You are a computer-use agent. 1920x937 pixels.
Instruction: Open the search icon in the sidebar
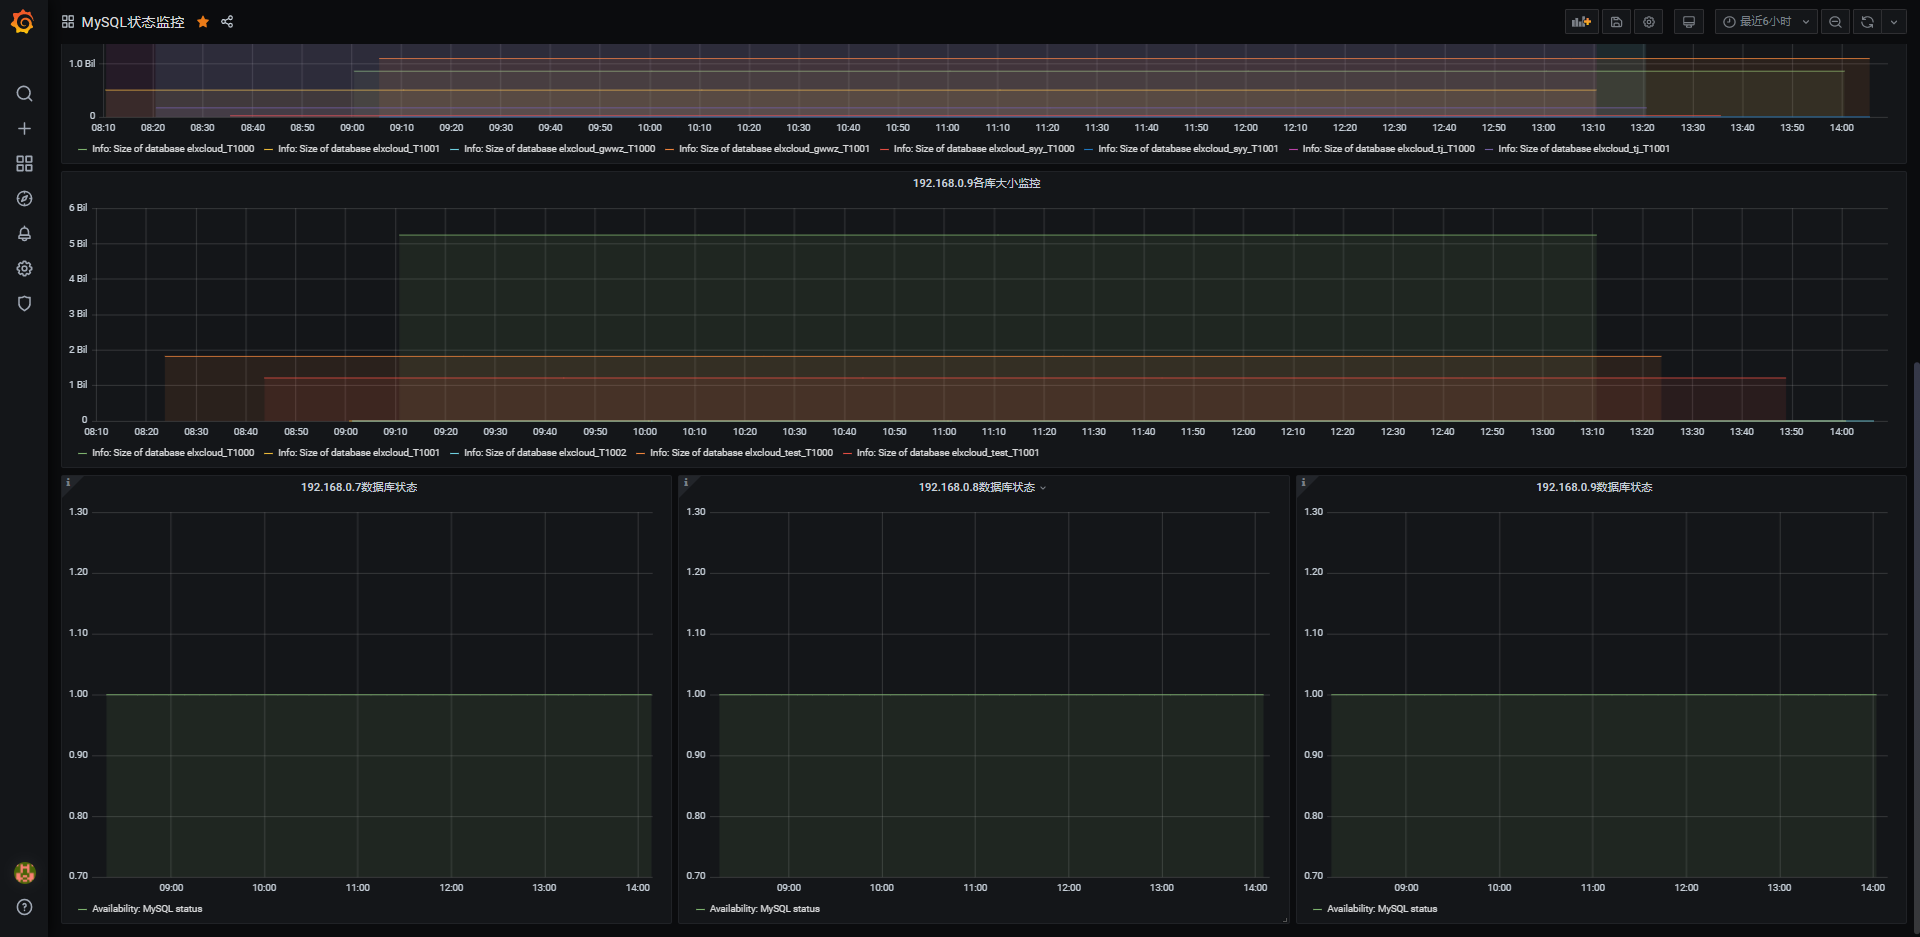(x=25, y=94)
